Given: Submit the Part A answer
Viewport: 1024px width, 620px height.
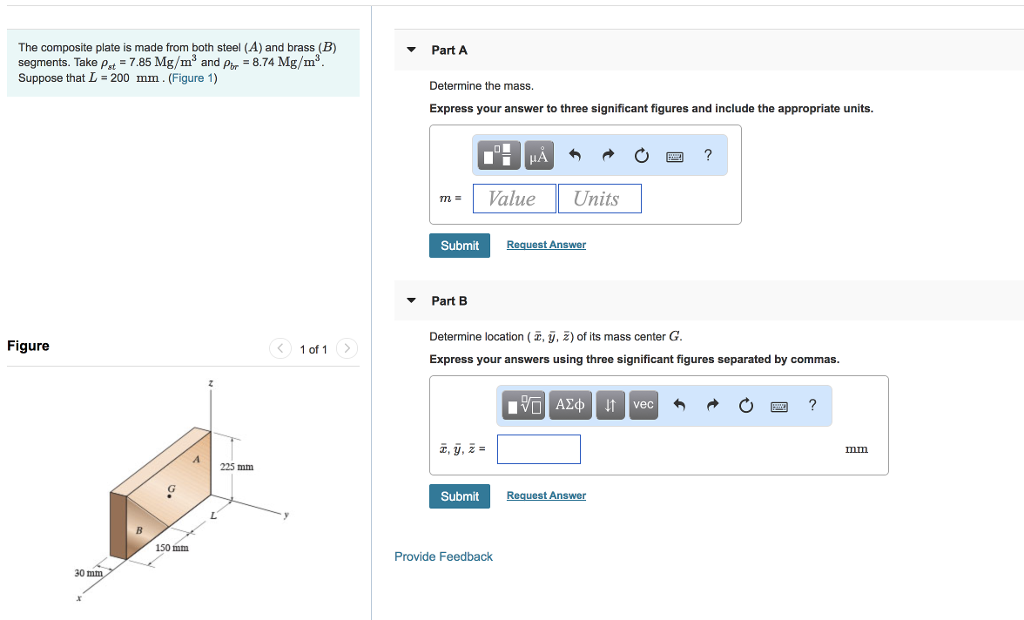Looking at the screenshot, I should pyautogui.click(x=459, y=244).
